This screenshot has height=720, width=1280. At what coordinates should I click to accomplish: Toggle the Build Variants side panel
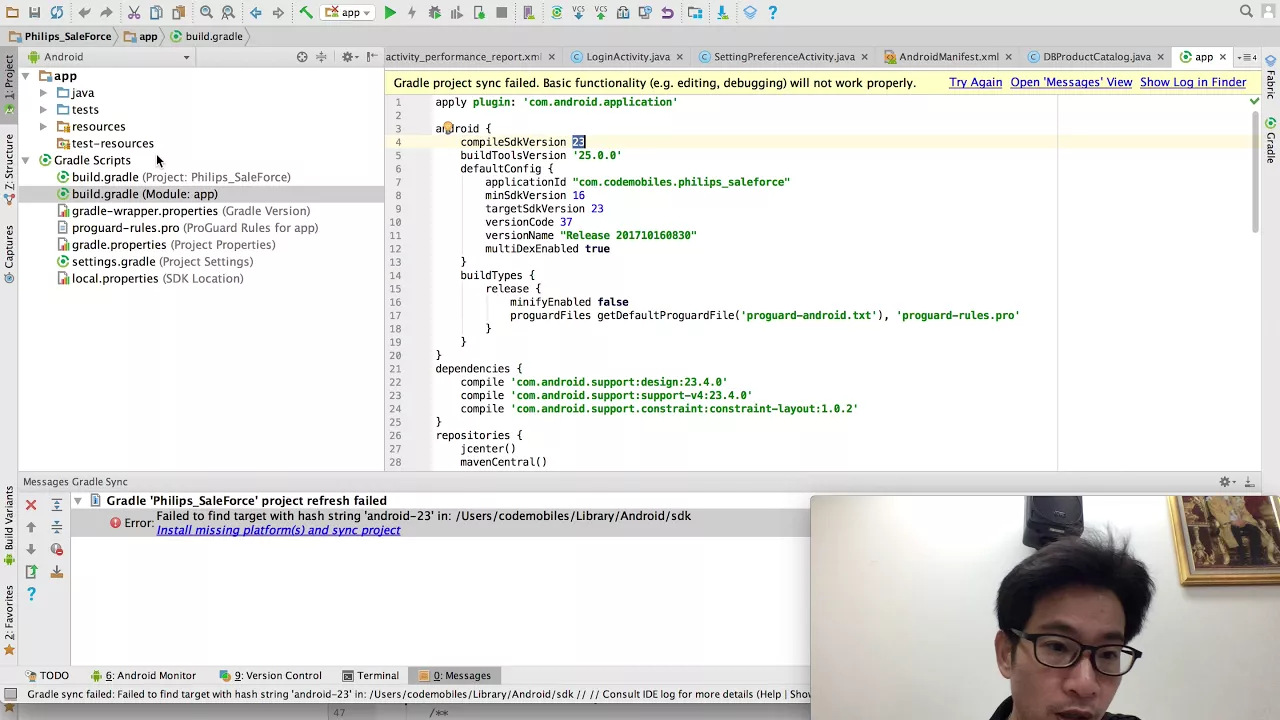click(9, 527)
